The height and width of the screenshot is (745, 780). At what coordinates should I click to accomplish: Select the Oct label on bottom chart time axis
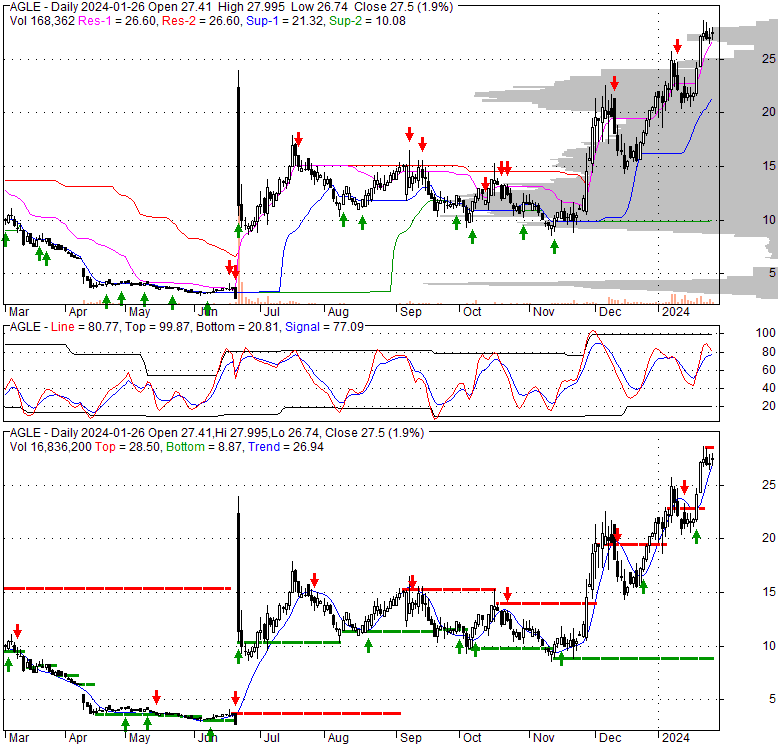[x=472, y=738]
